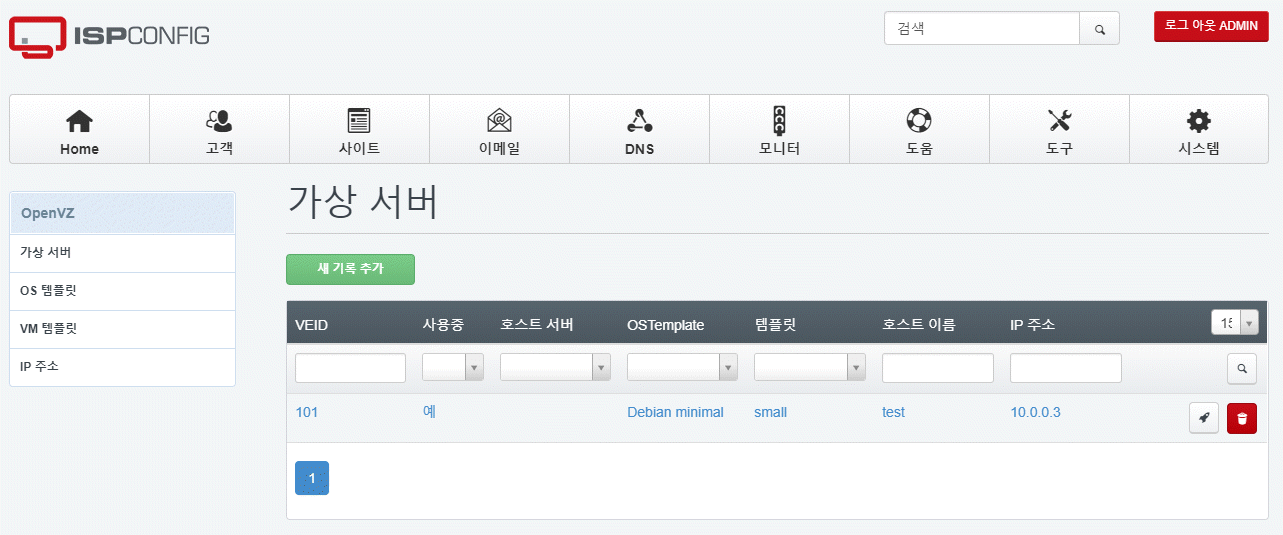
Task: Click the 새 기록 추가 button
Action: 350,269
